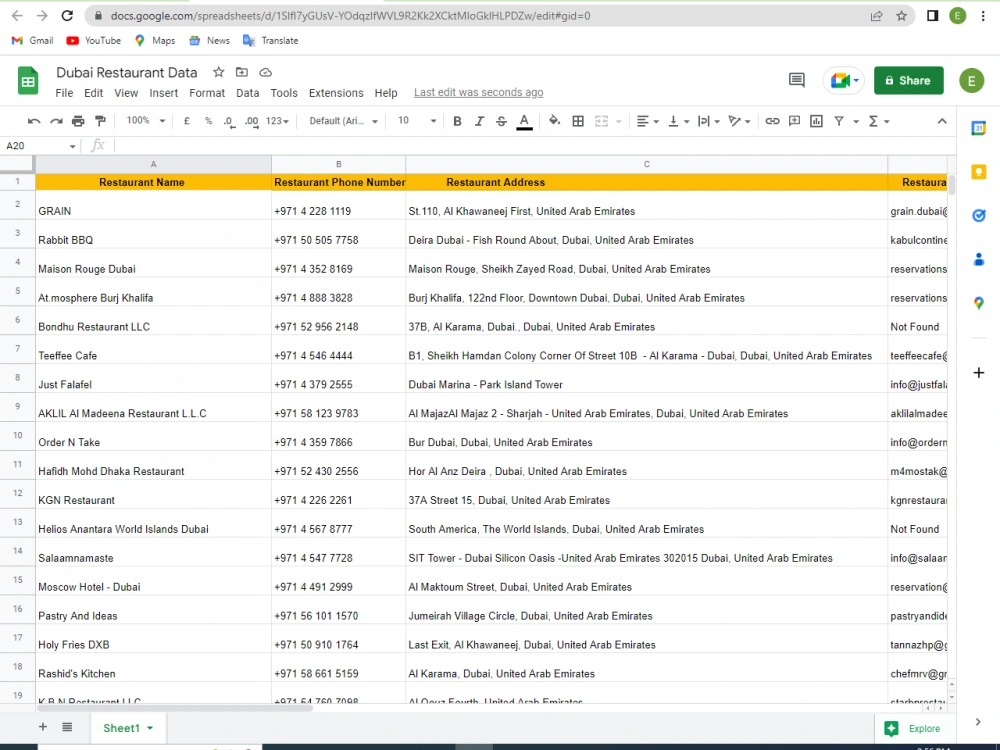Select the Paint format tool
1000x750 pixels.
100,121
